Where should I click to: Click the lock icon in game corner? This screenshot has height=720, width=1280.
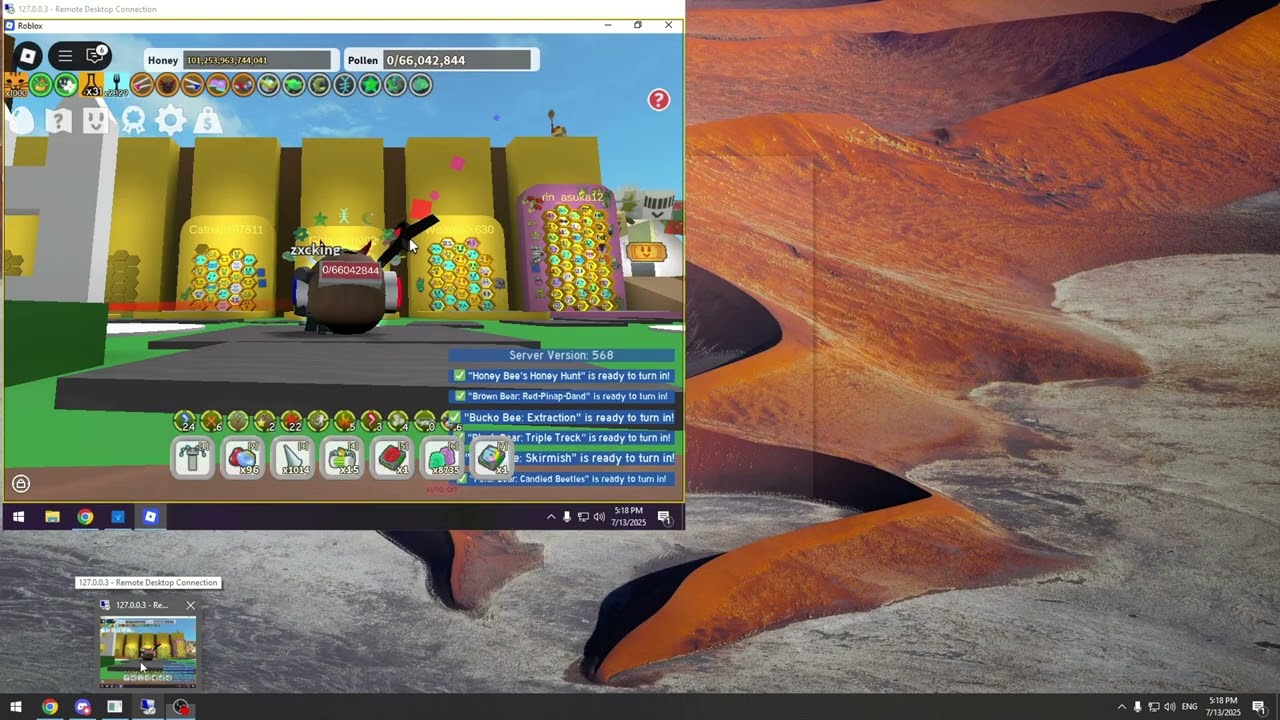pyautogui.click(x=21, y=484)
